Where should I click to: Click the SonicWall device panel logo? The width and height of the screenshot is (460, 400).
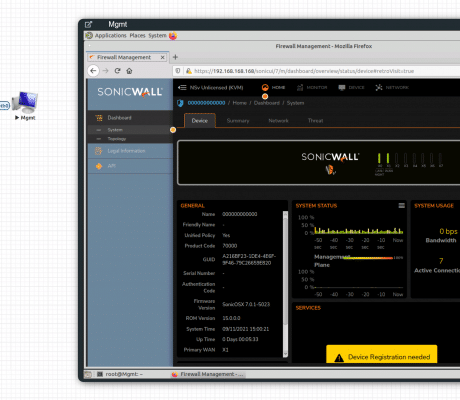pyautogui.click(x=330, y=157)
